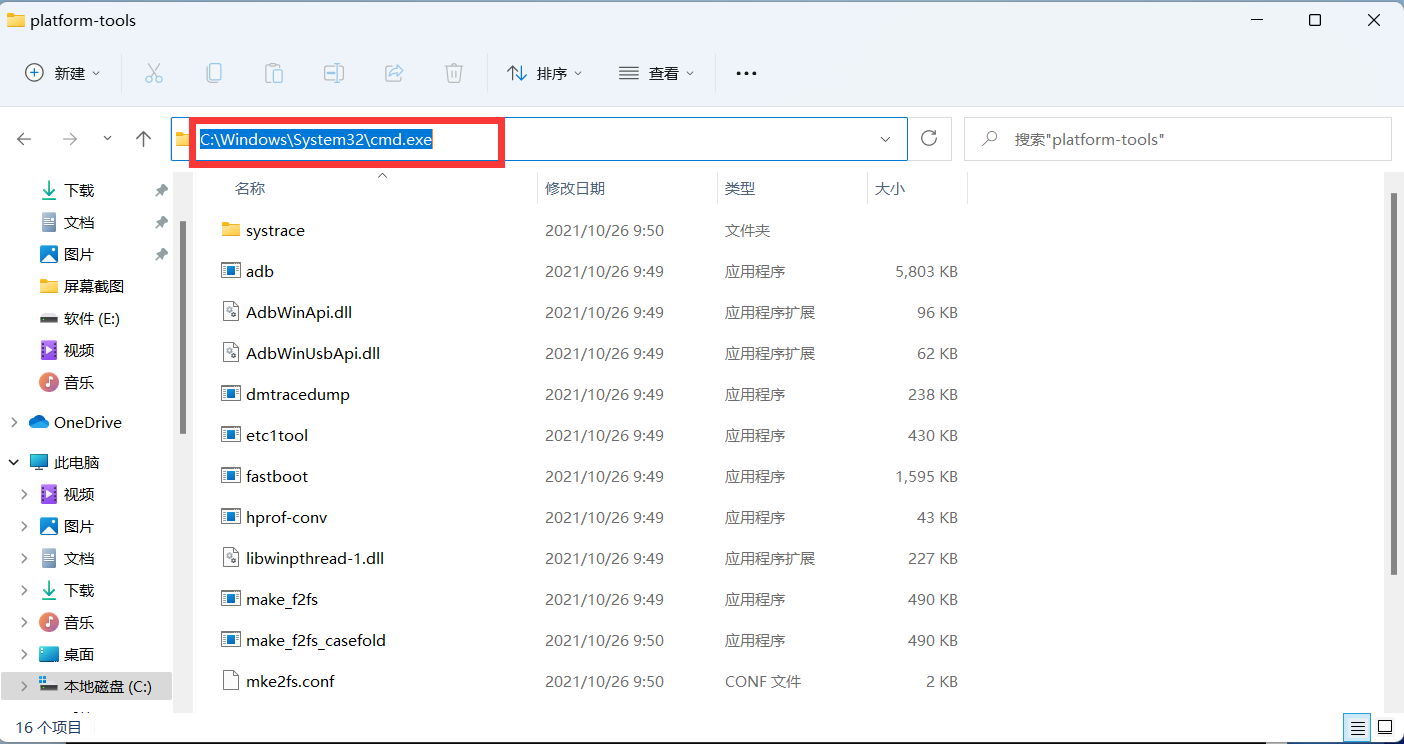Viewport: 1404px width, 744px height.
Task: Expand the address bar history dropdown
Action: [x=885, y=139]
